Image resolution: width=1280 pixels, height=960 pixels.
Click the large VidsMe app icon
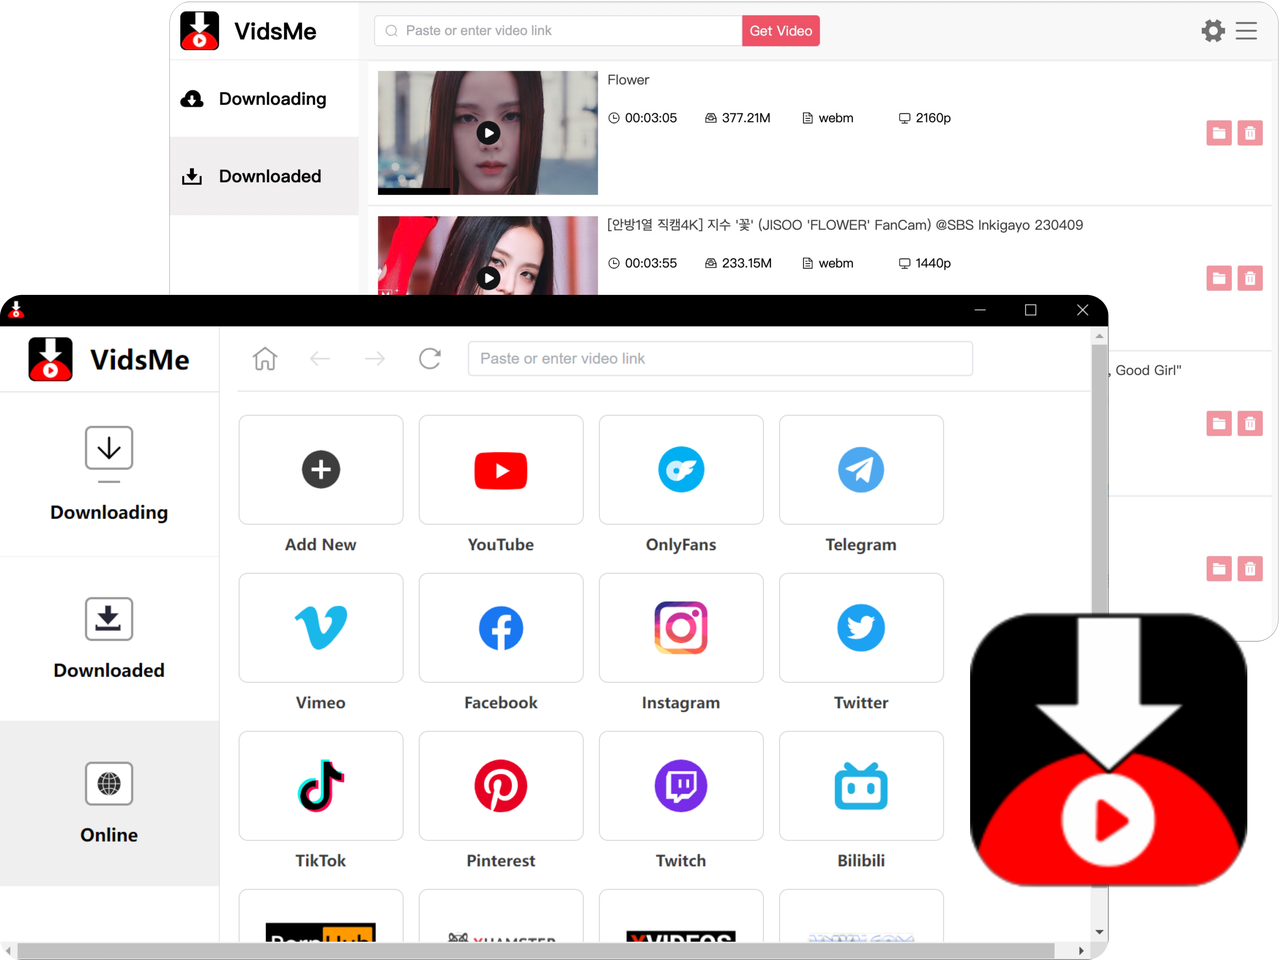click(x=1108, y=750)
